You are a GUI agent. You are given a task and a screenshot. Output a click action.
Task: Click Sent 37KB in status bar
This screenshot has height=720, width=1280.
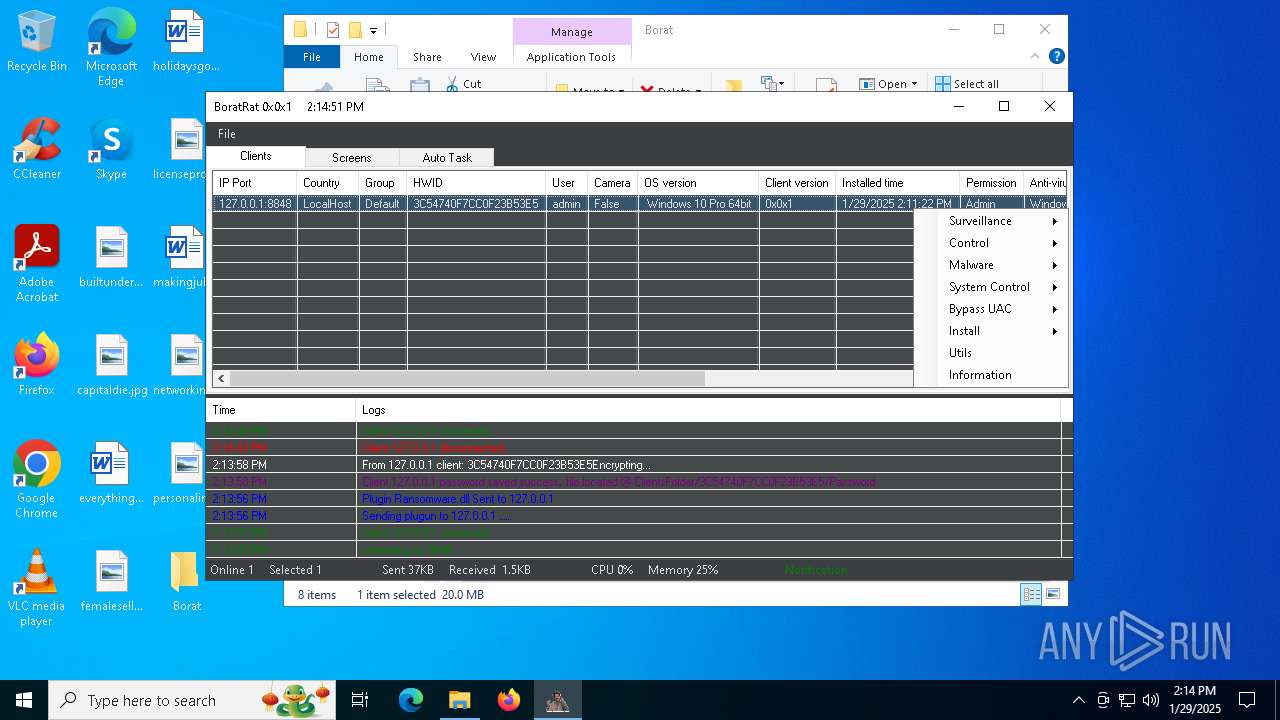click(408, 570)
